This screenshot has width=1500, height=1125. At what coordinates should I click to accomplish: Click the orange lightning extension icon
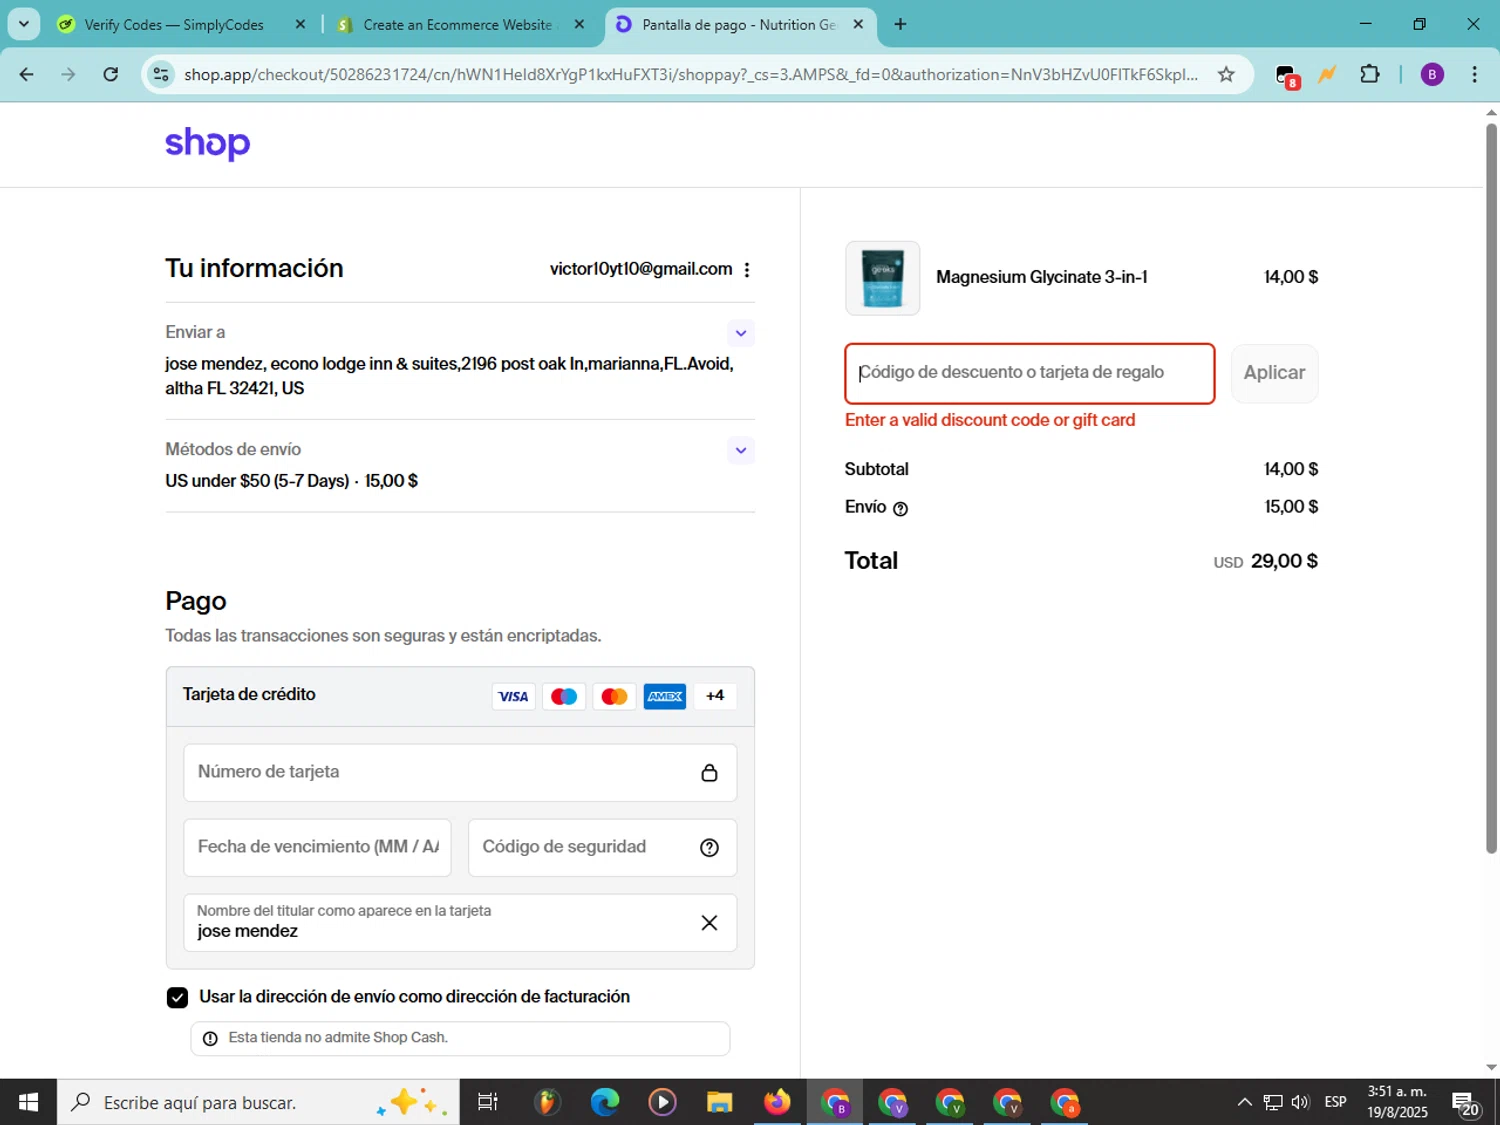pyautogui.click(x=1328, y=75)
